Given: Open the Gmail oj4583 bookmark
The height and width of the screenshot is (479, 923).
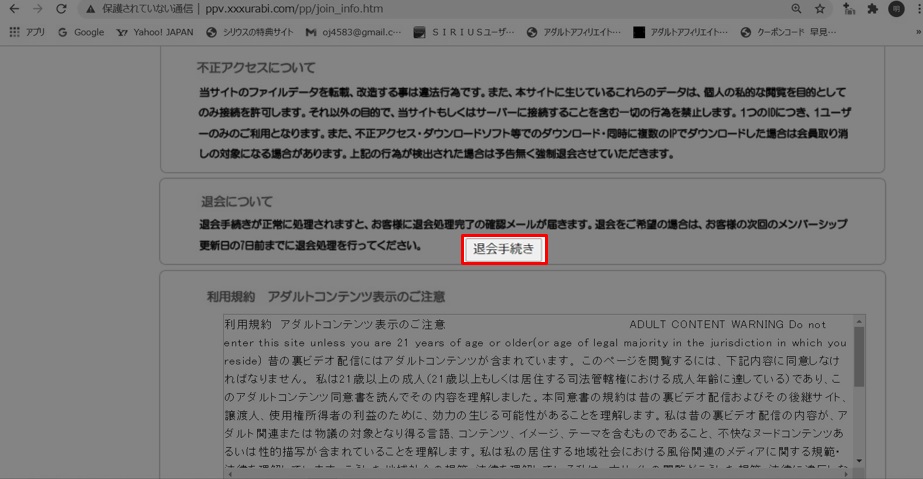Looking at the screenshot, I should pos(353,32).
